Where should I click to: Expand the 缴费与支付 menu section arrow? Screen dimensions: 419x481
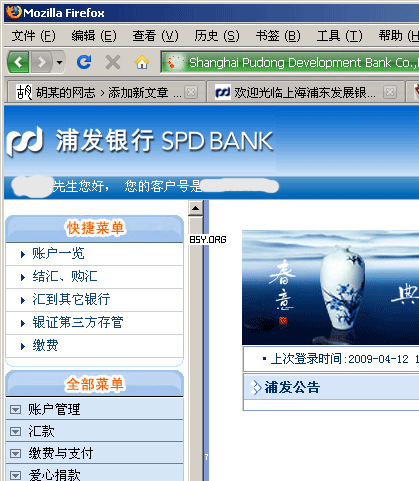[15, 454]
